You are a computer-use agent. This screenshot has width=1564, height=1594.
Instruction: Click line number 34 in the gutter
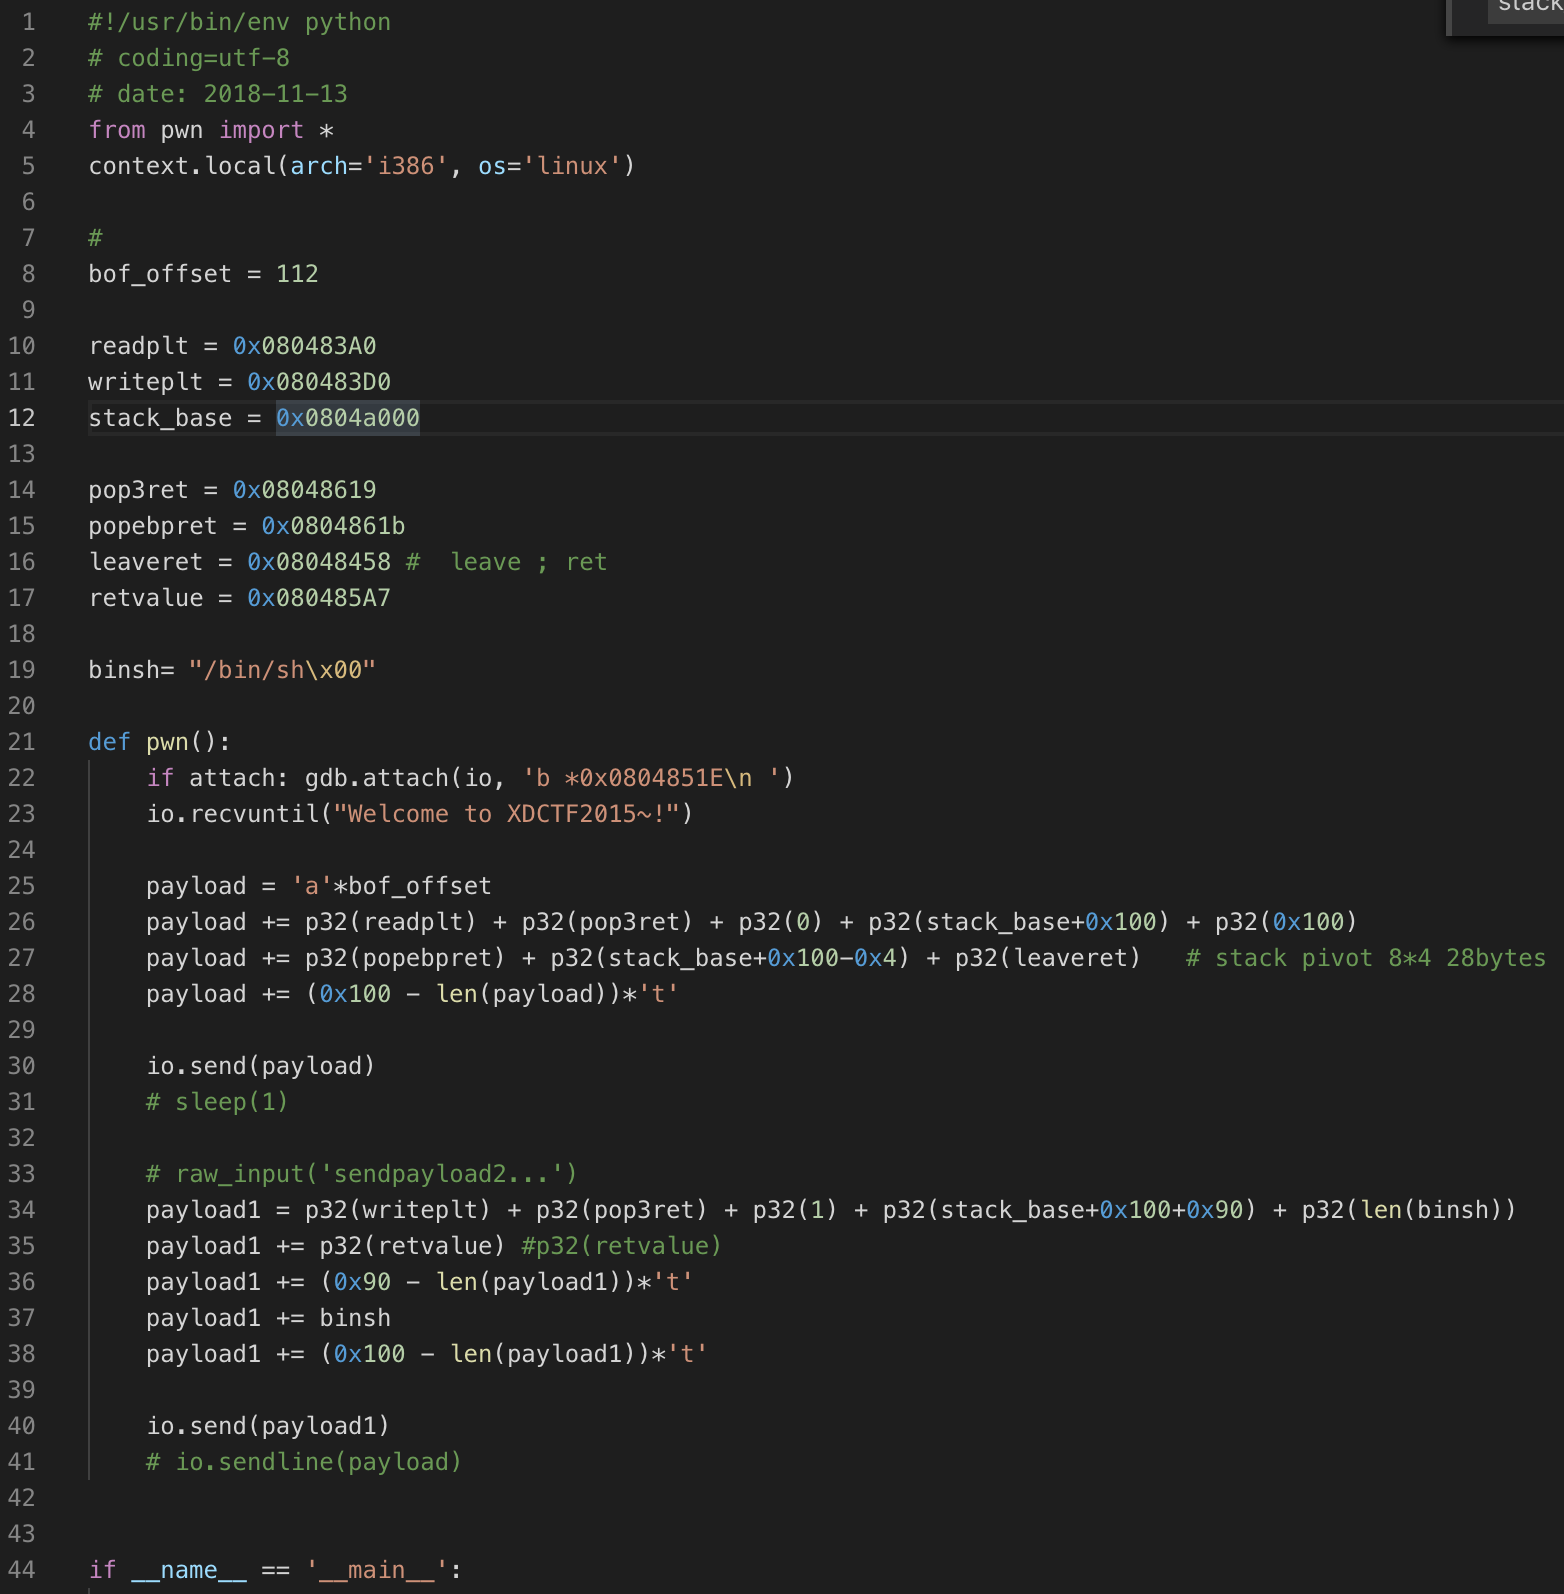[x=22, y=1210]
